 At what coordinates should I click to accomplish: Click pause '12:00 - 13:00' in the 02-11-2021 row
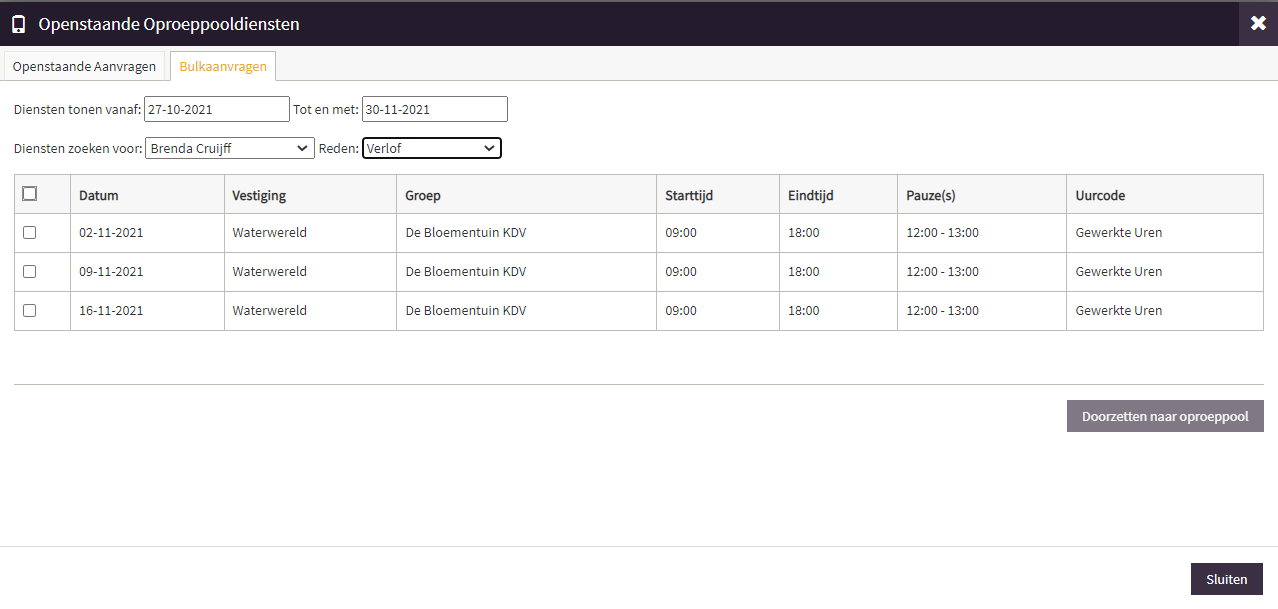pyautogui.click(x=943, y=232)
